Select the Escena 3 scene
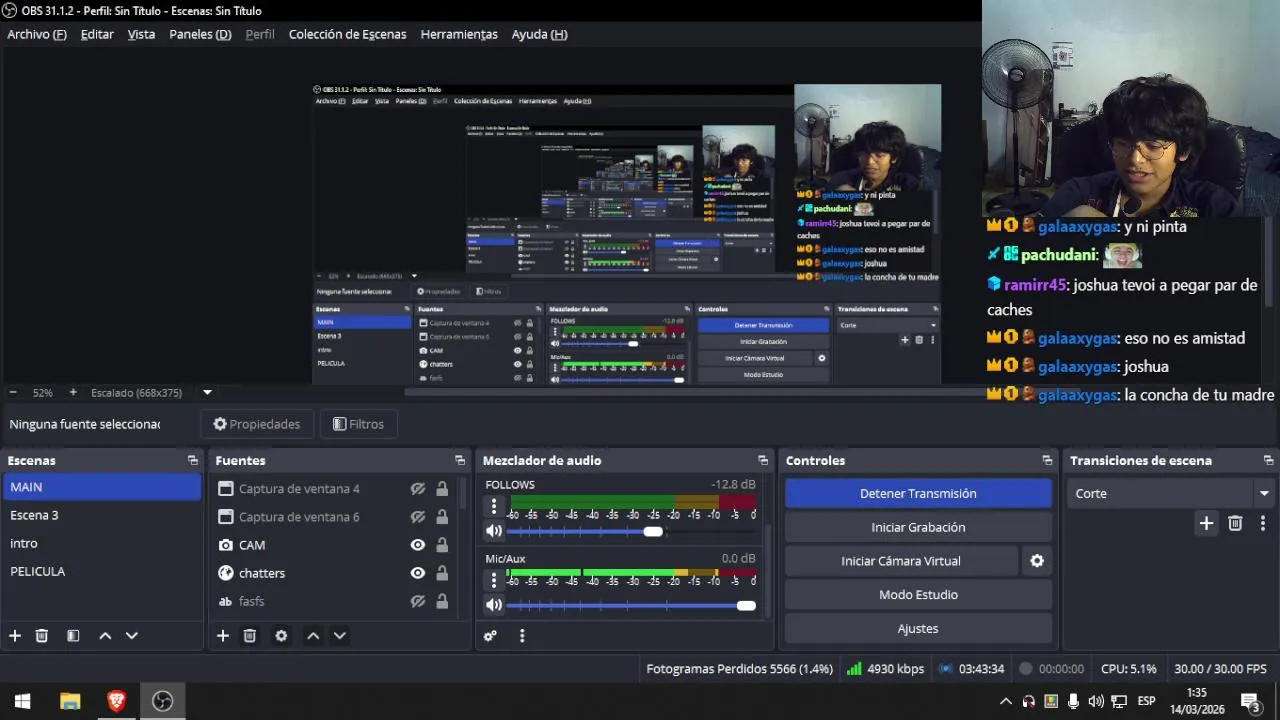Viewport: 1280px width, 720px height. point(101,515)
